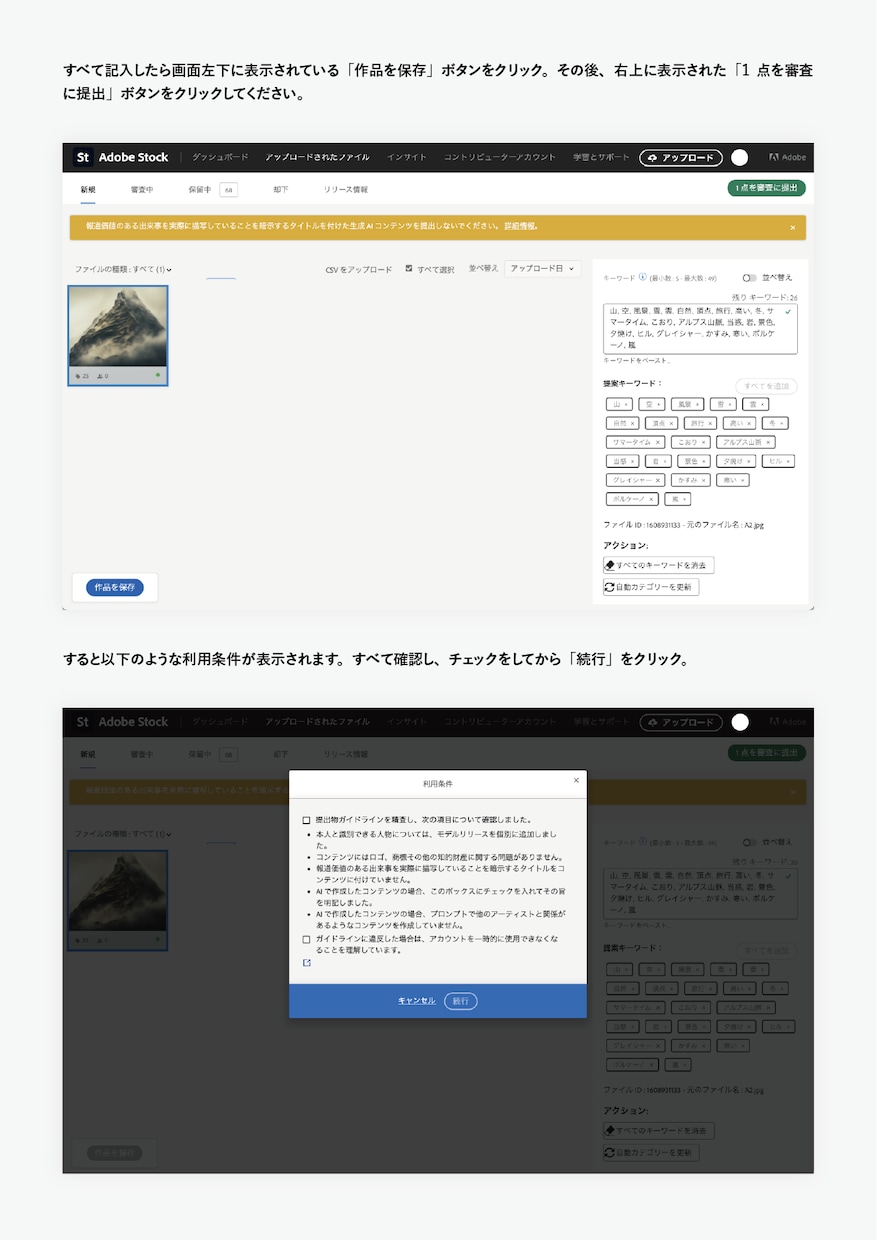Open the user avatar circle in first screenshot

[x=740, y=157]
